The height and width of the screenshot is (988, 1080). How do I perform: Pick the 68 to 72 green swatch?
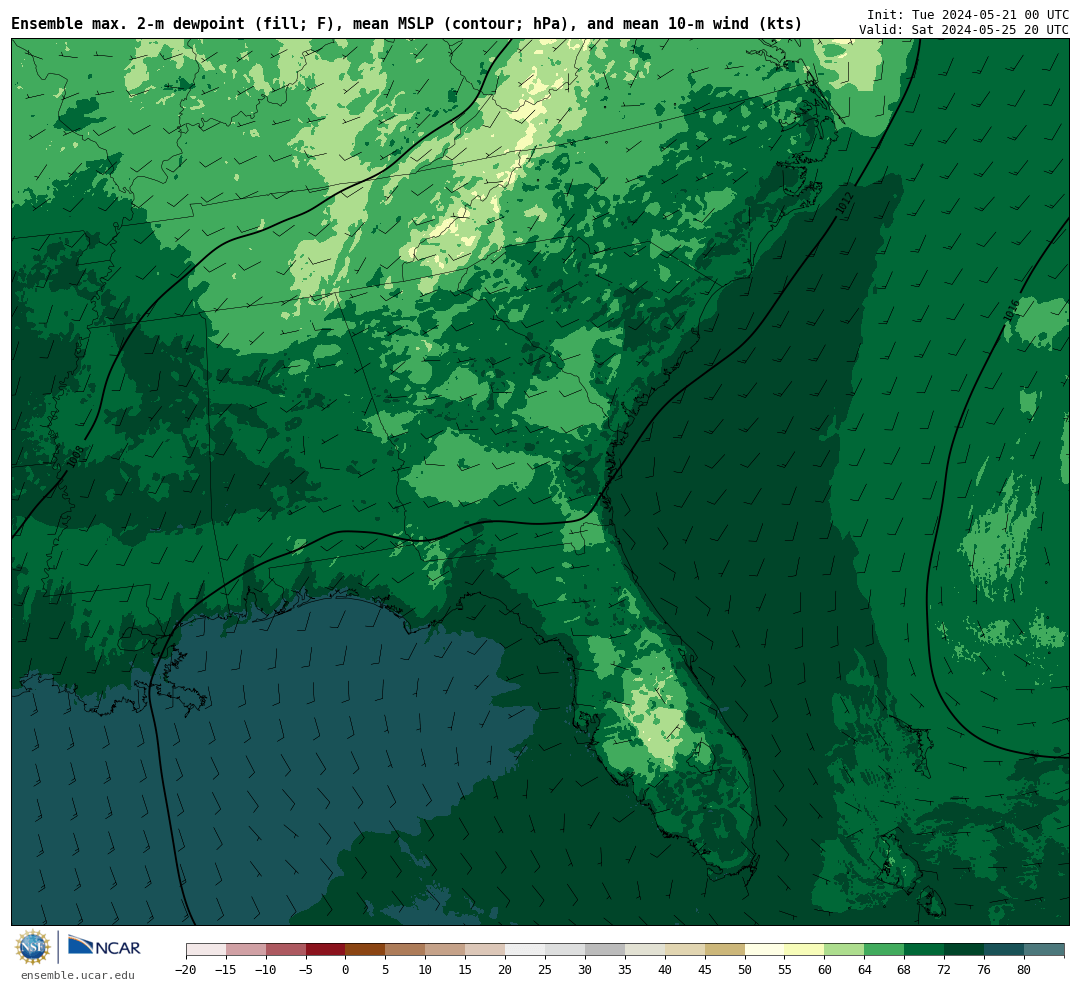(x=925, y=950)
